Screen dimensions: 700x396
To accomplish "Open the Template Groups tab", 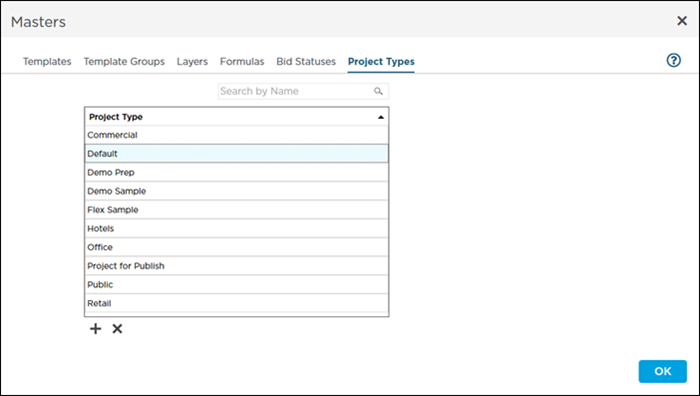I will point(124,62).
